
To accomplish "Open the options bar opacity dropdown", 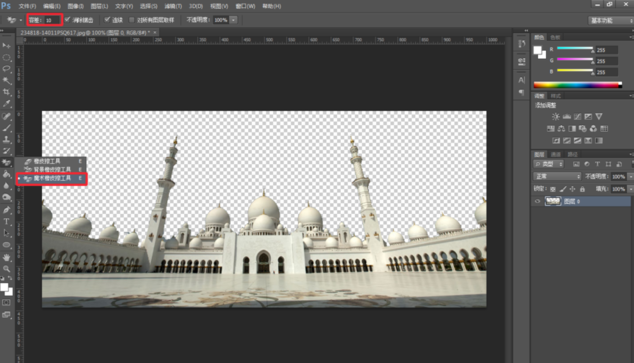I will (233, 20).
